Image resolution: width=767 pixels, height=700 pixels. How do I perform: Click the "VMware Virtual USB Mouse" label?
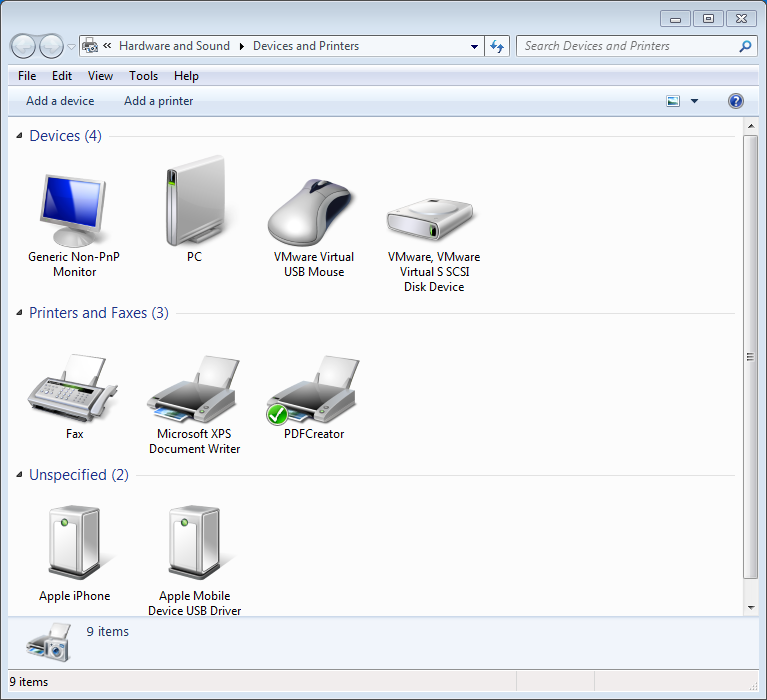(314, 264)
